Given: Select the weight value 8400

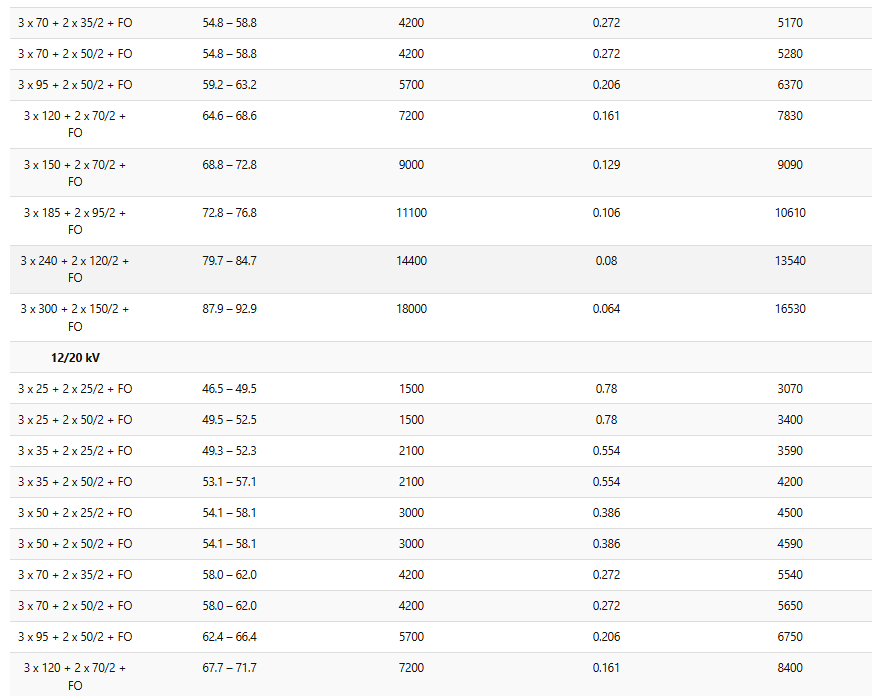Looking at the screenshot, I should click(790, 668).
